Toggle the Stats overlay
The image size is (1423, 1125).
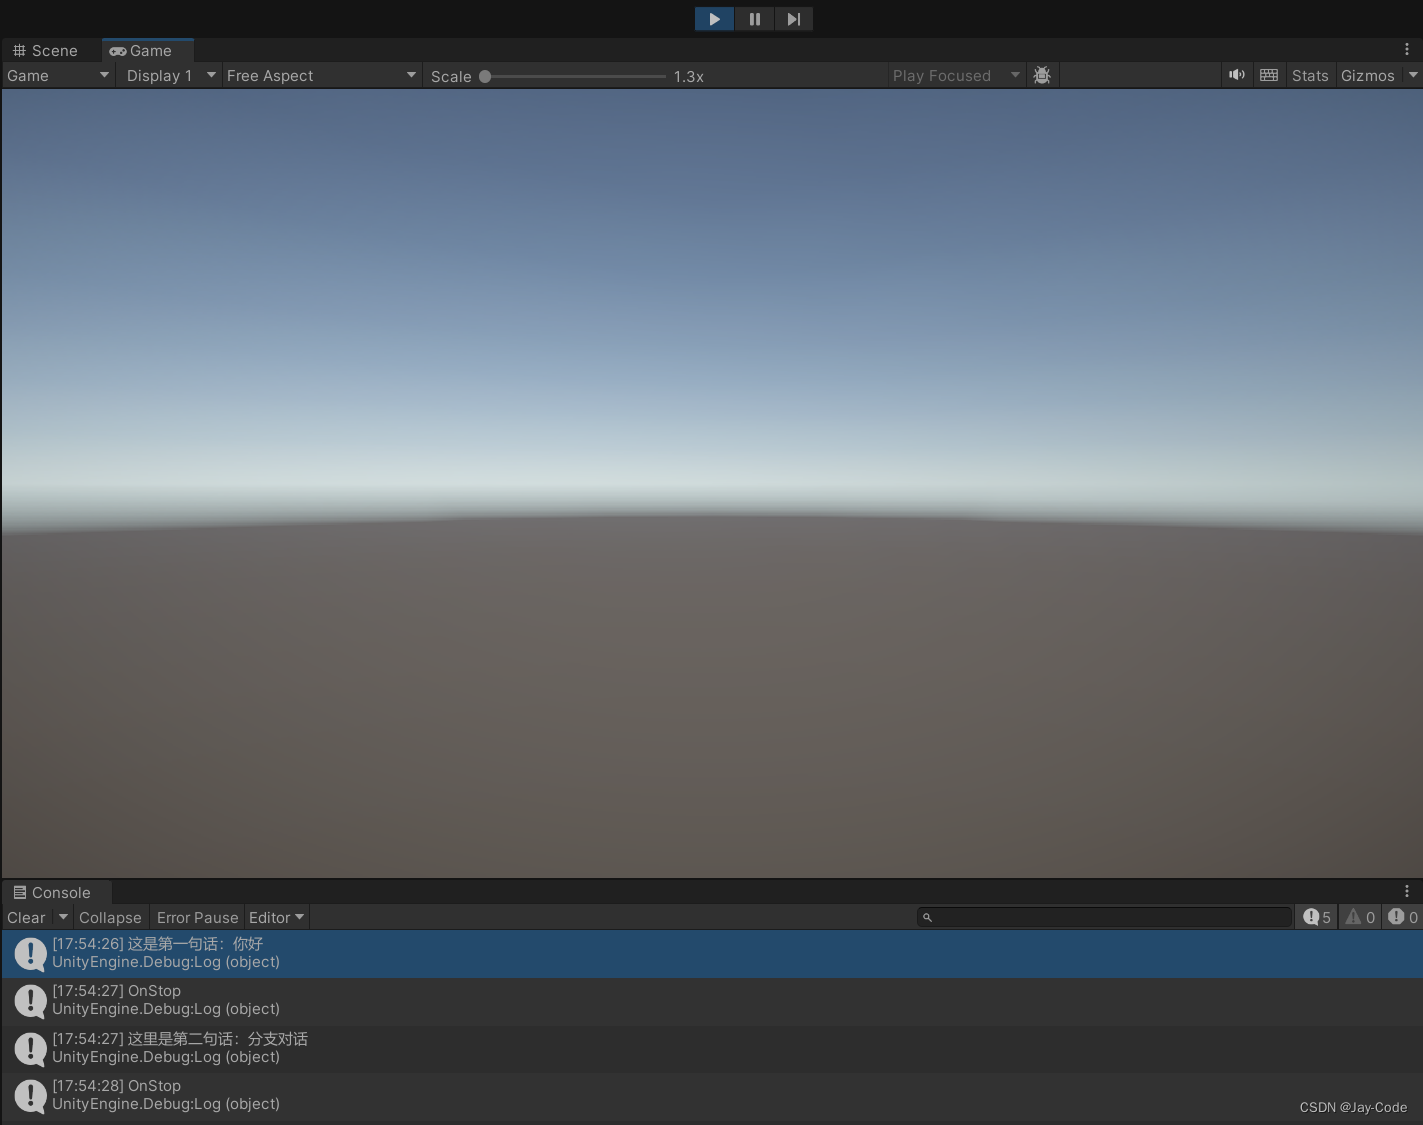pos(1310,76)
